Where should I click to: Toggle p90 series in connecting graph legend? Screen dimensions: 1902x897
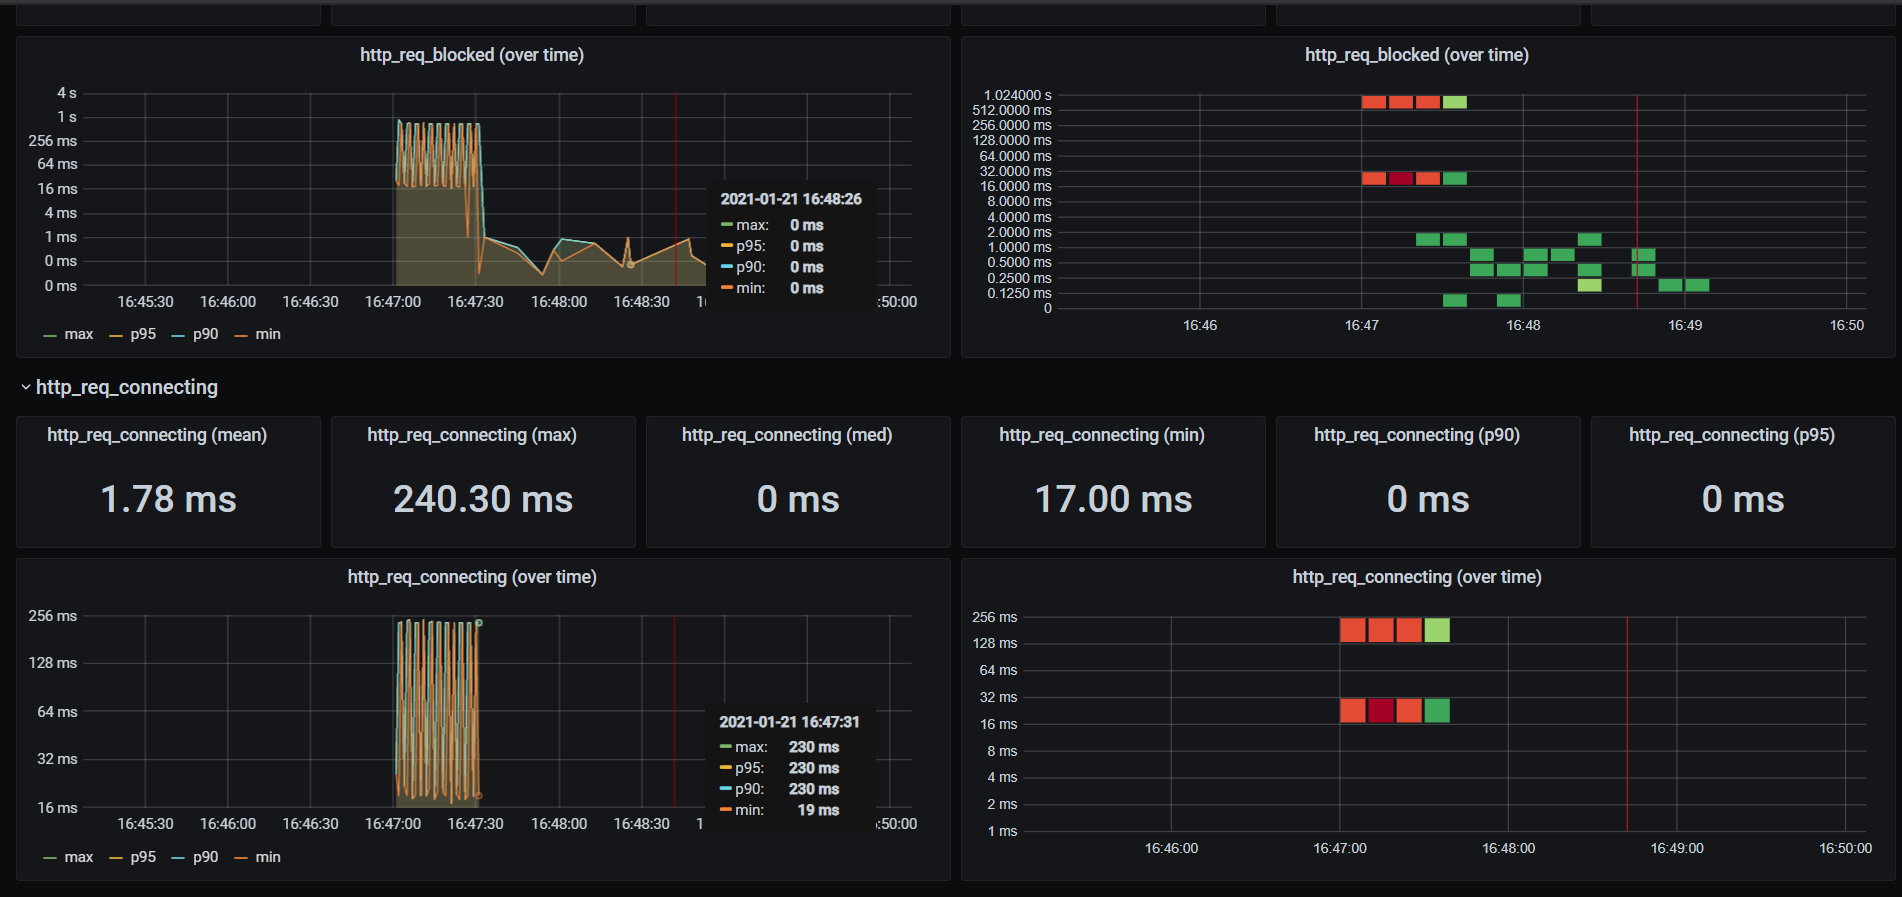click(205, 857)
